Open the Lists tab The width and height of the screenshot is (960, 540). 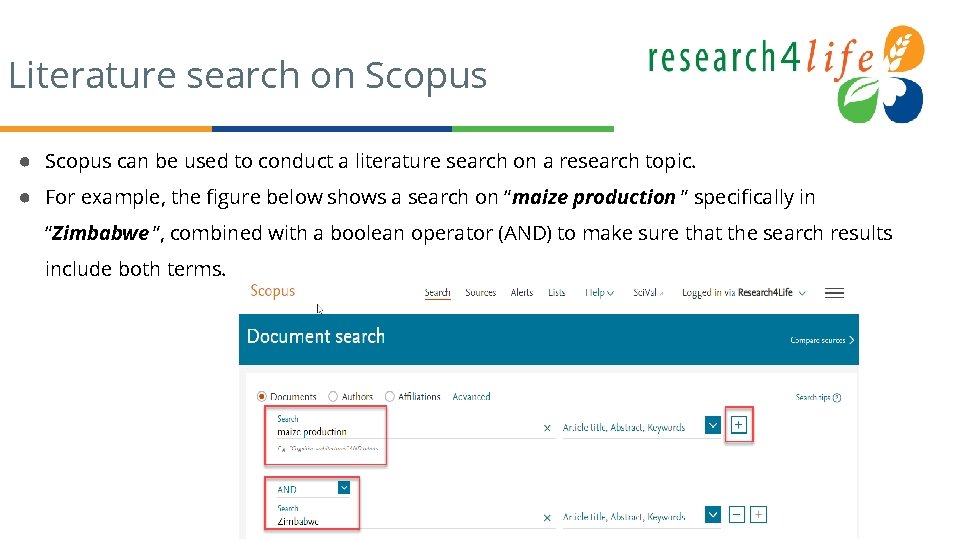tap(557, 293)
